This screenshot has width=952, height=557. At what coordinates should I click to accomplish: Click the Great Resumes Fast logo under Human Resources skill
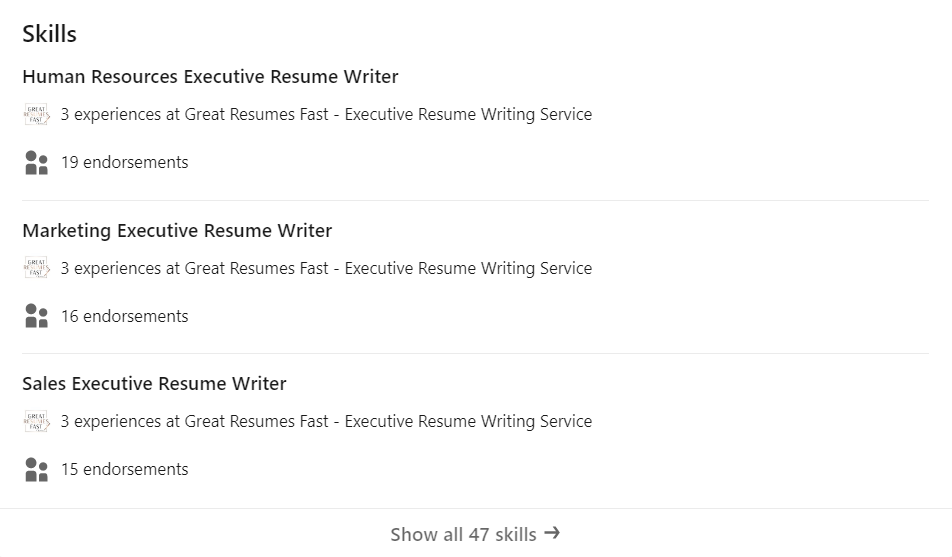click(36, 114)
